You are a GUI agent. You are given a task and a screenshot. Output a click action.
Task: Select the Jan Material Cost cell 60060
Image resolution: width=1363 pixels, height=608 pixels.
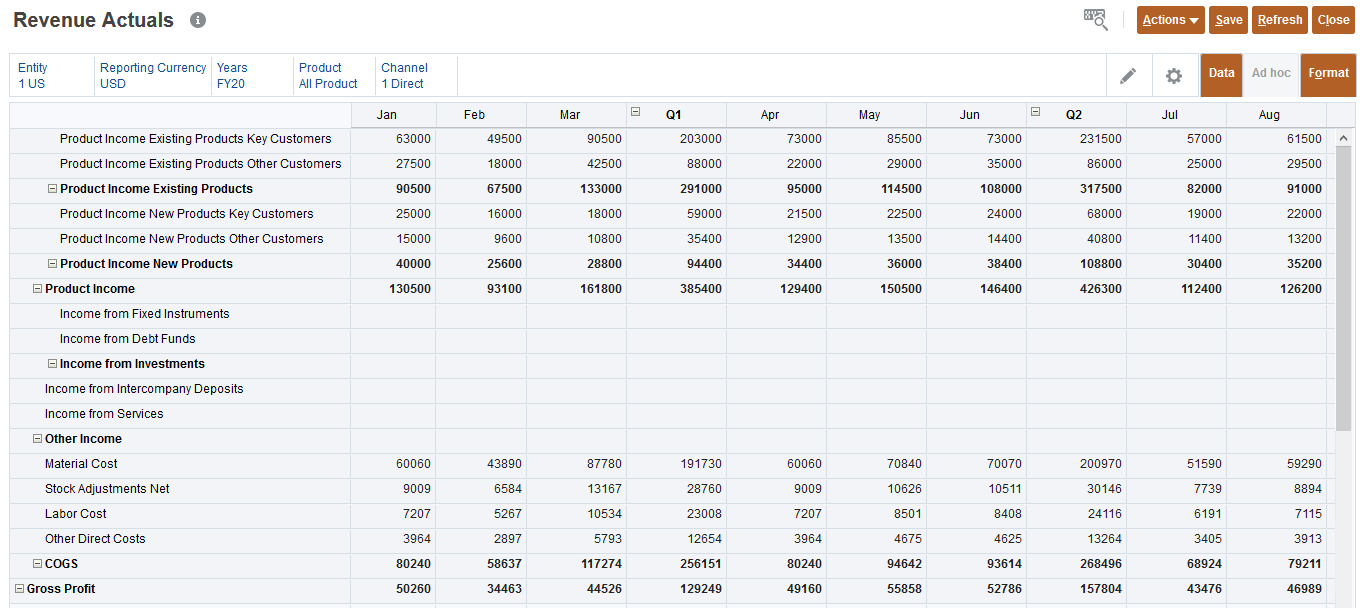coord(393,464)
